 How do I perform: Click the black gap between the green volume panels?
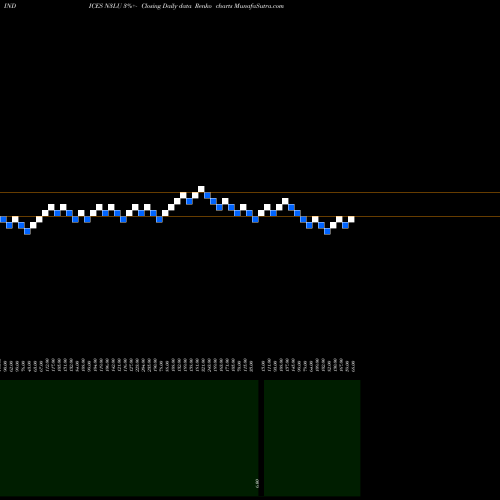tap(261, 438)
